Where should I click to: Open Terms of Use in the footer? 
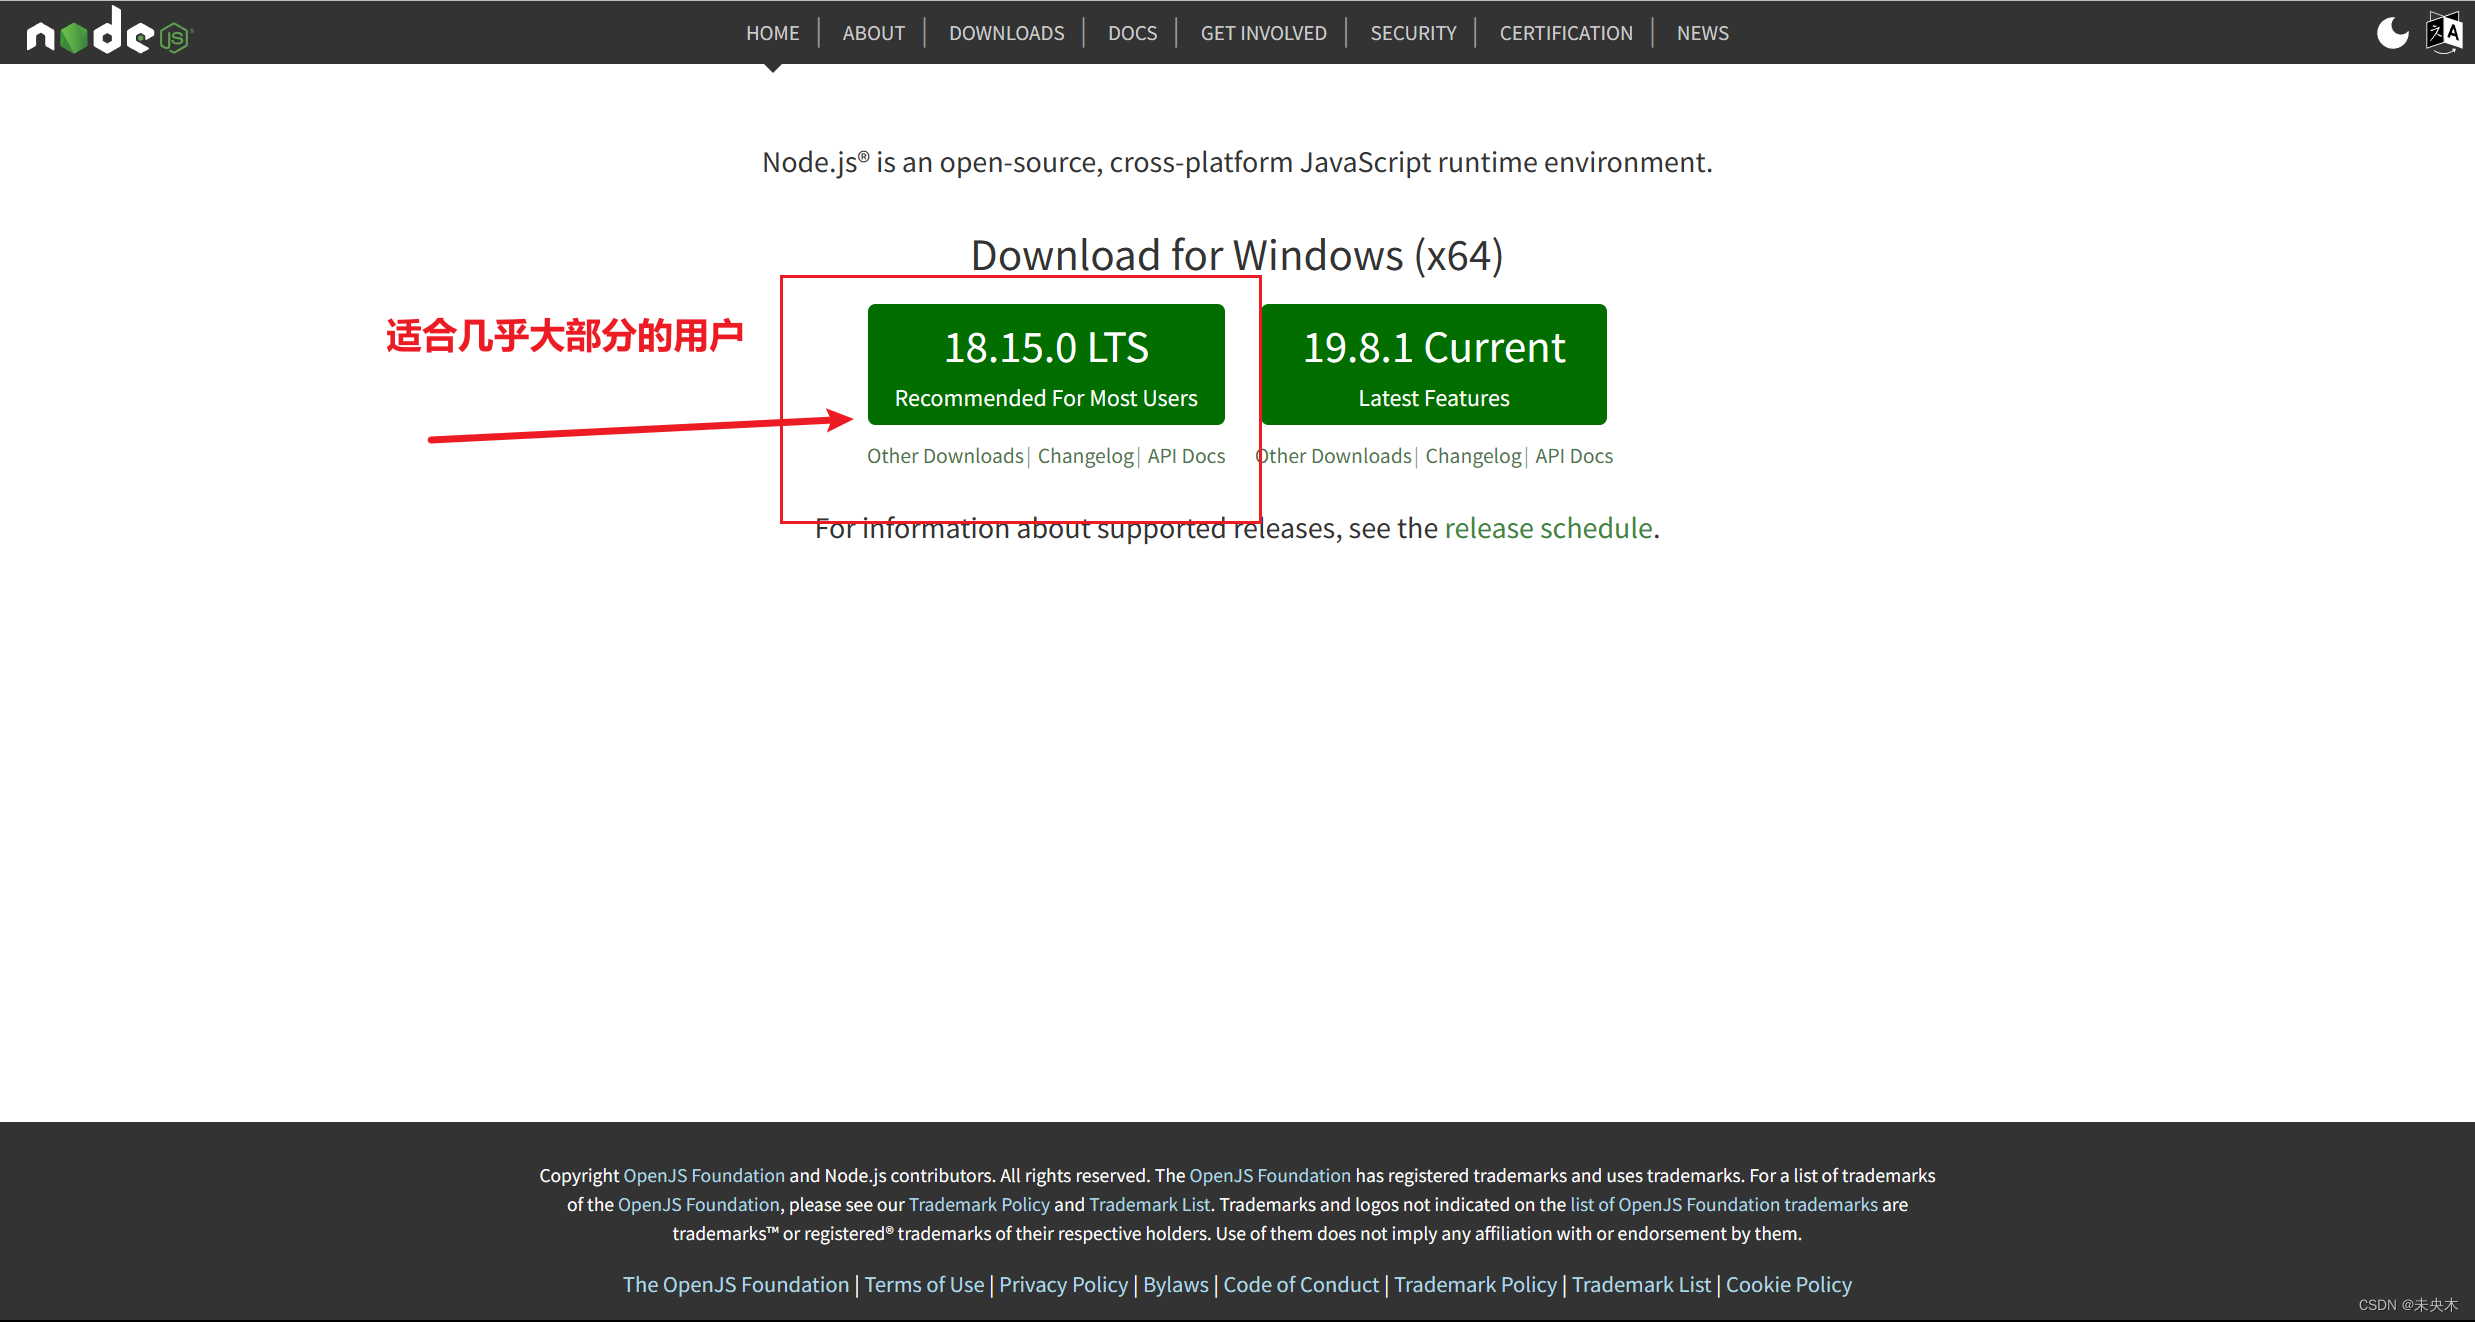[x=924, y=1284]
